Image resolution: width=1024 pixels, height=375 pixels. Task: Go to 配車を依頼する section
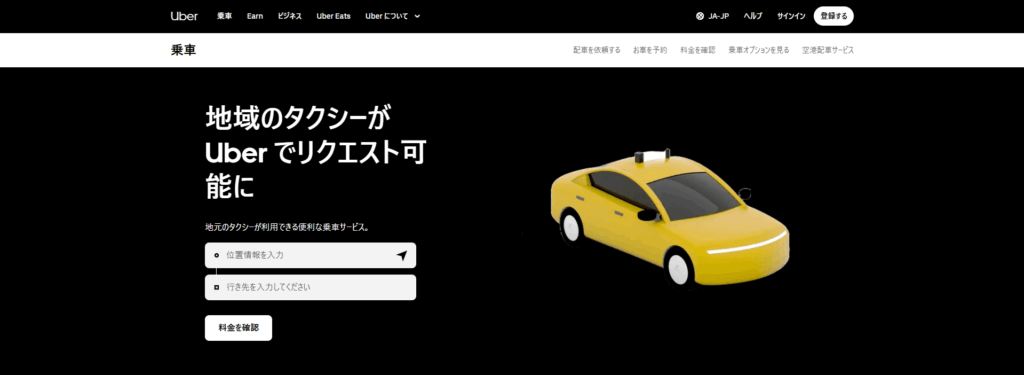[597, 50]
